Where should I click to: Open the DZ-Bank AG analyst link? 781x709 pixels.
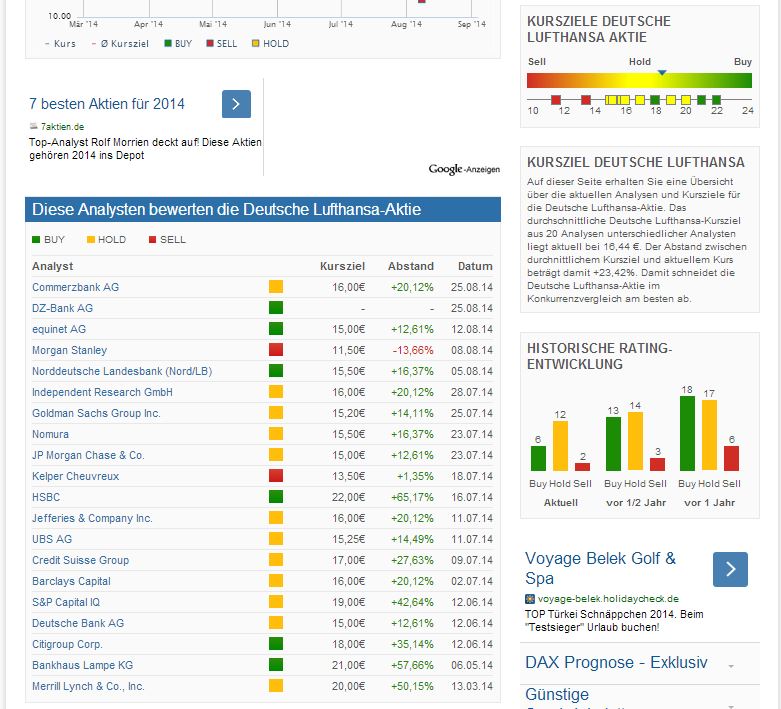pos(62,308)
